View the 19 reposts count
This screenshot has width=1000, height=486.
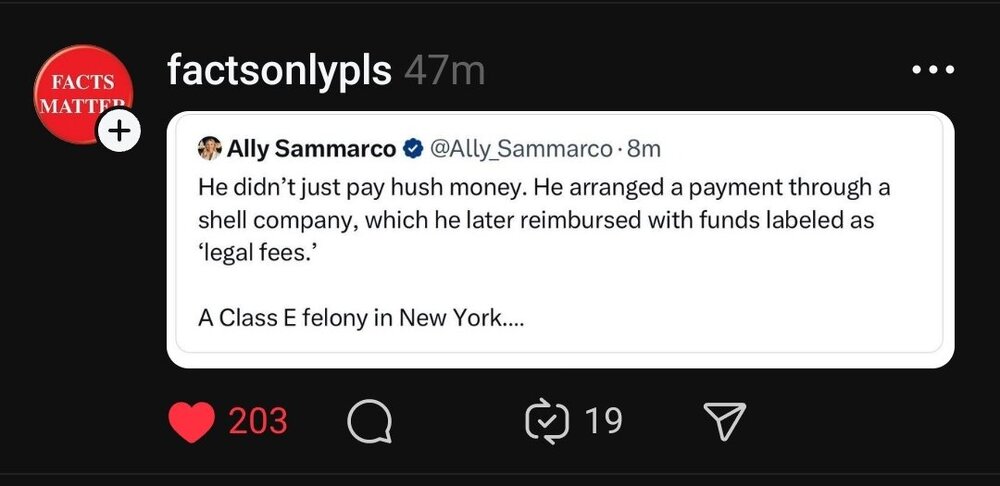click(x=603, y=421)
